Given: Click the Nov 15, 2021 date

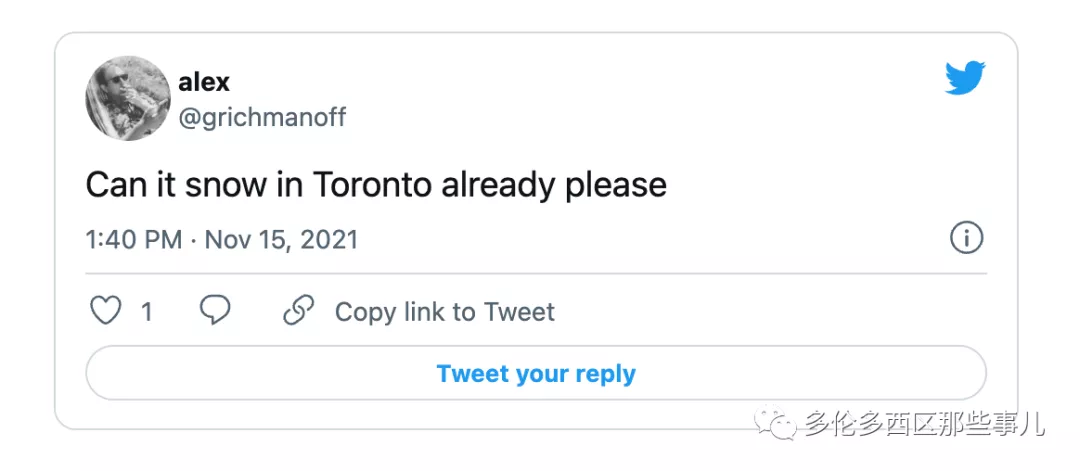Looking at the screenshot, I should pos(282,240).
